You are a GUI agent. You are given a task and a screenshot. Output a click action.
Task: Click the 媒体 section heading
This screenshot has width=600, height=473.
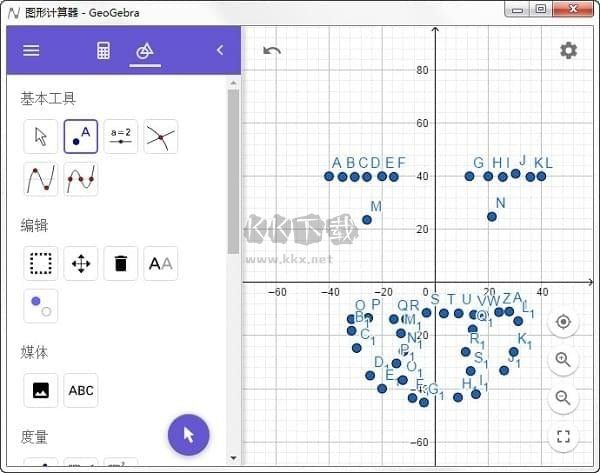point(34,352)
